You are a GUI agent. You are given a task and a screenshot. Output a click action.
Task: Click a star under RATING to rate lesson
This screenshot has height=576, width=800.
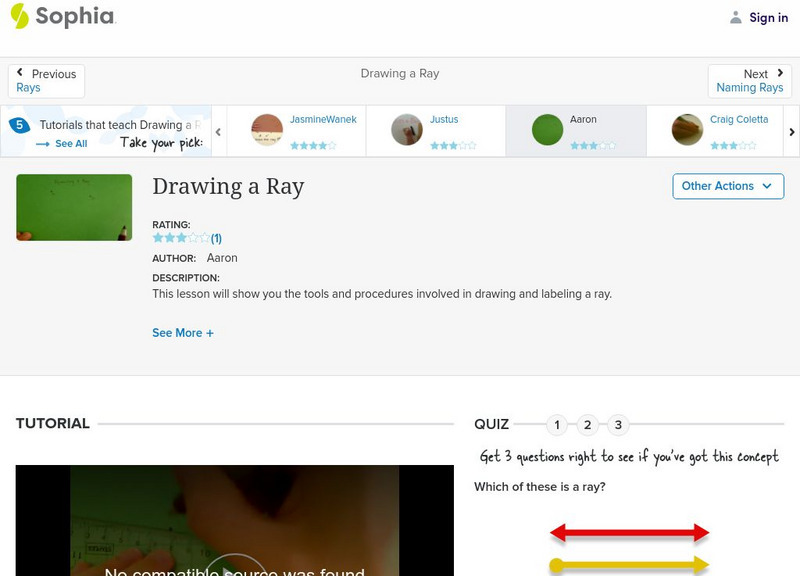(181, 237)
